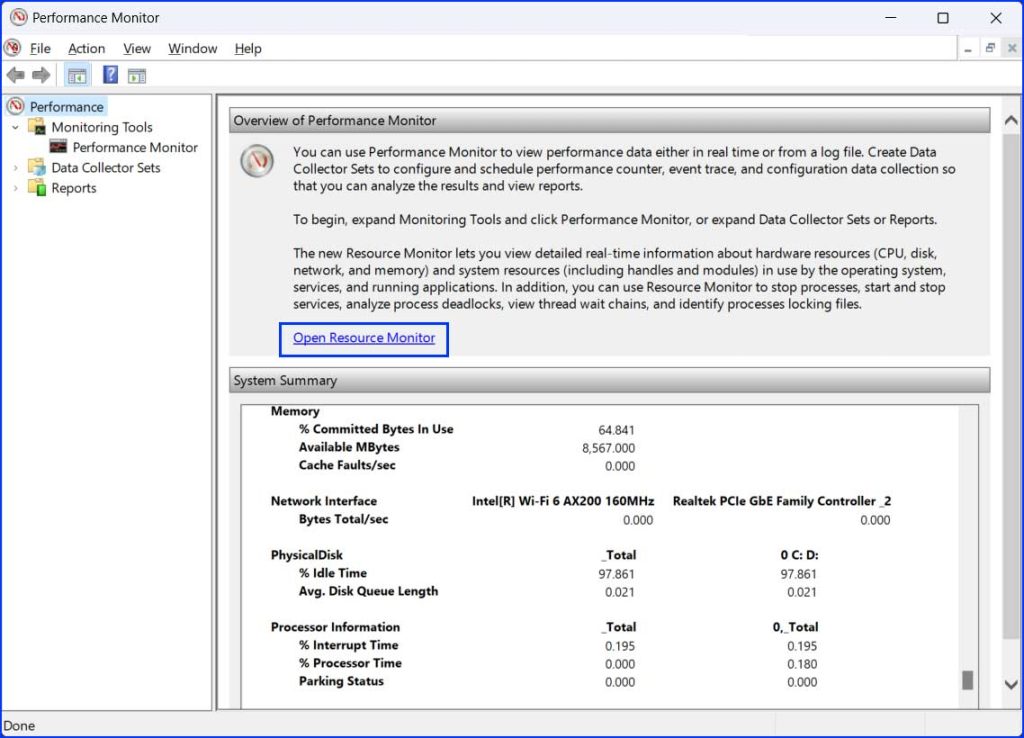Click the Forward arrow toolbar icon
Screen dimensions: 1024x738
coord(41,75)
